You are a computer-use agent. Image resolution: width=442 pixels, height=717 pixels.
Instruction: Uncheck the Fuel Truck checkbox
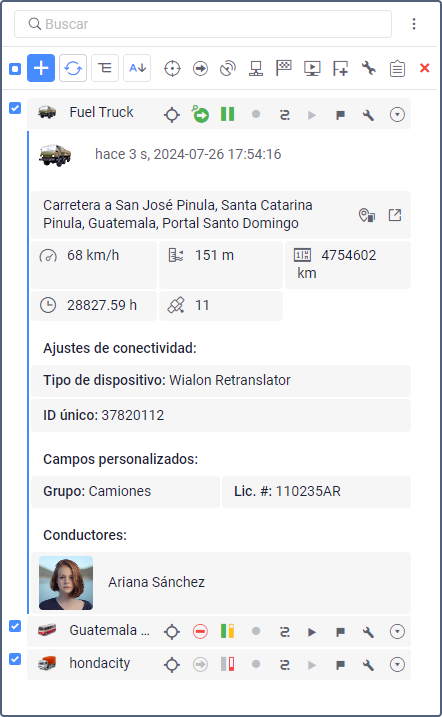pos(15,108)
